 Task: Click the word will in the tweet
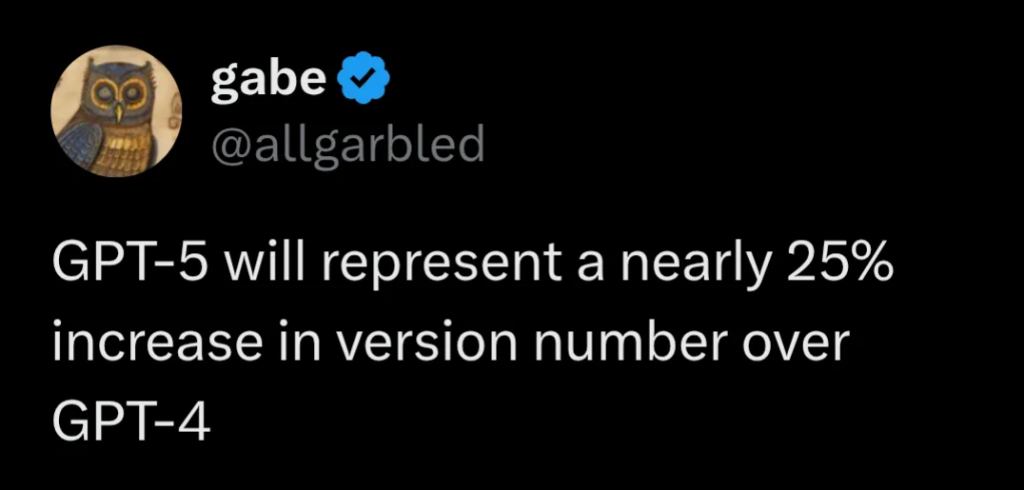(x=245, y=265)
